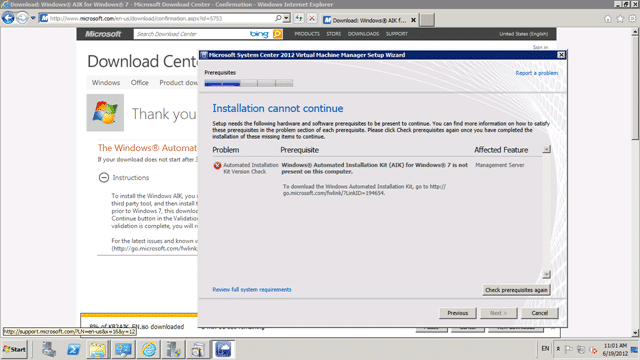The image size is (640, 360).
Task: Click Report a problem link
Action: click(536, 73)
